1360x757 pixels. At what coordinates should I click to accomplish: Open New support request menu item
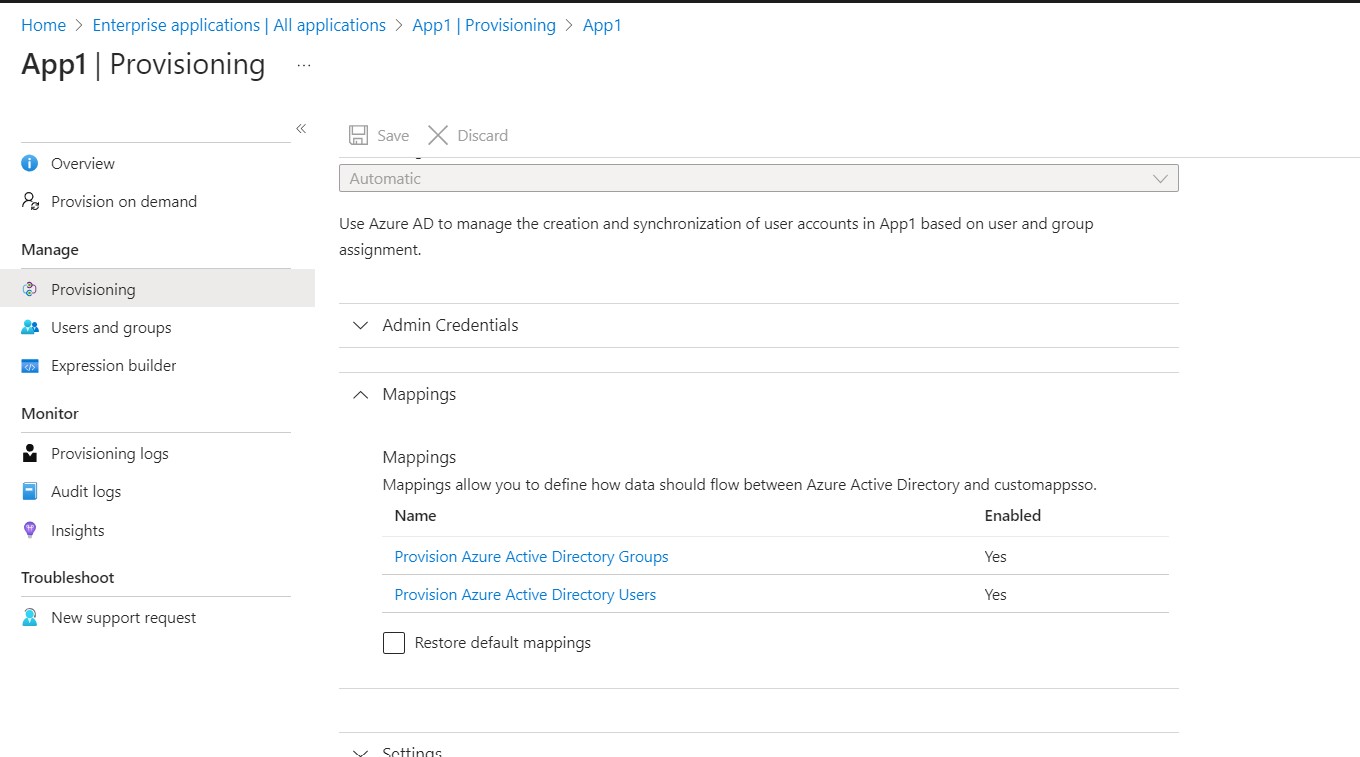124,617
